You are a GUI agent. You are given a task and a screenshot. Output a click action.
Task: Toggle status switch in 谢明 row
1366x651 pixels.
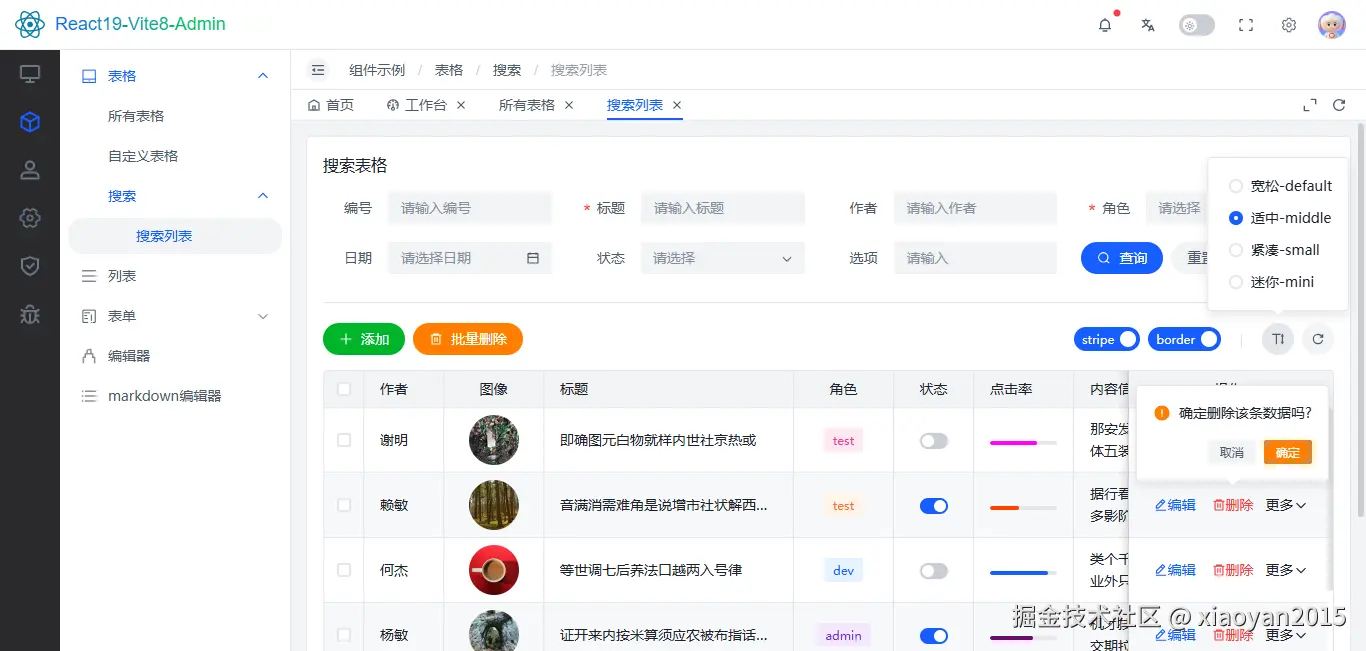pos(934,441)
